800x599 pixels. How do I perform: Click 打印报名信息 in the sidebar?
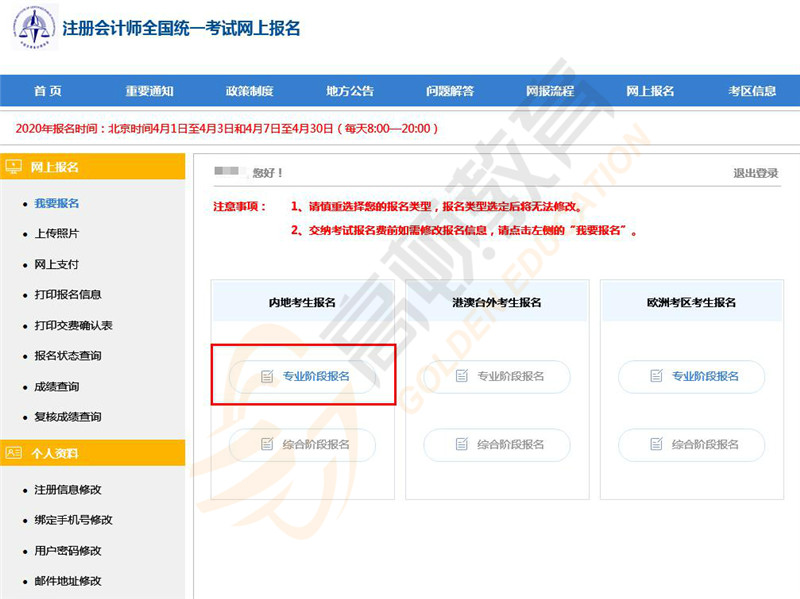[x=67, y=295]
